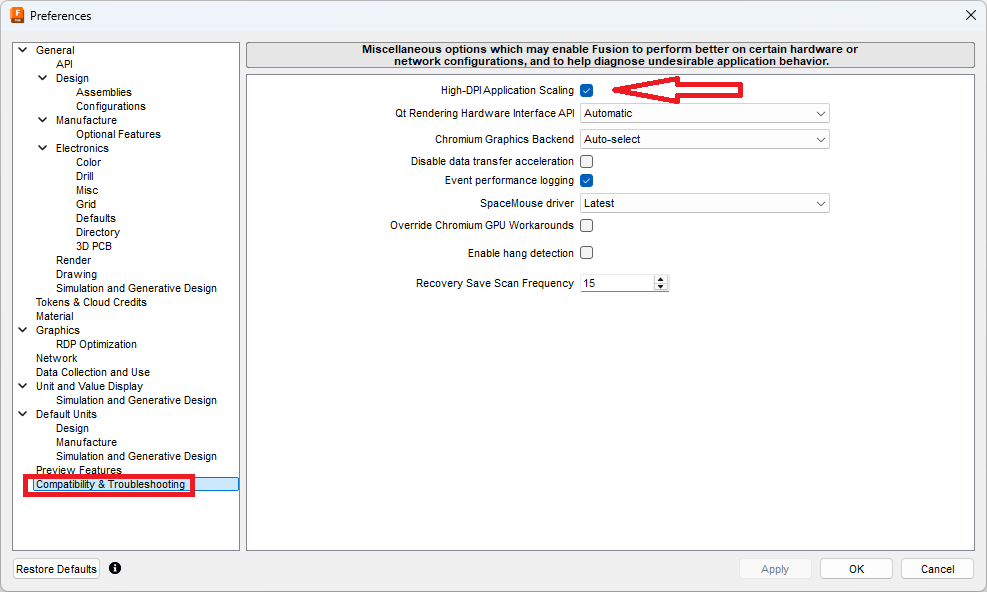Collapse the Manufacture chevron under General
This screenshot has height=592, width=987.
click(x=43, y=120)
